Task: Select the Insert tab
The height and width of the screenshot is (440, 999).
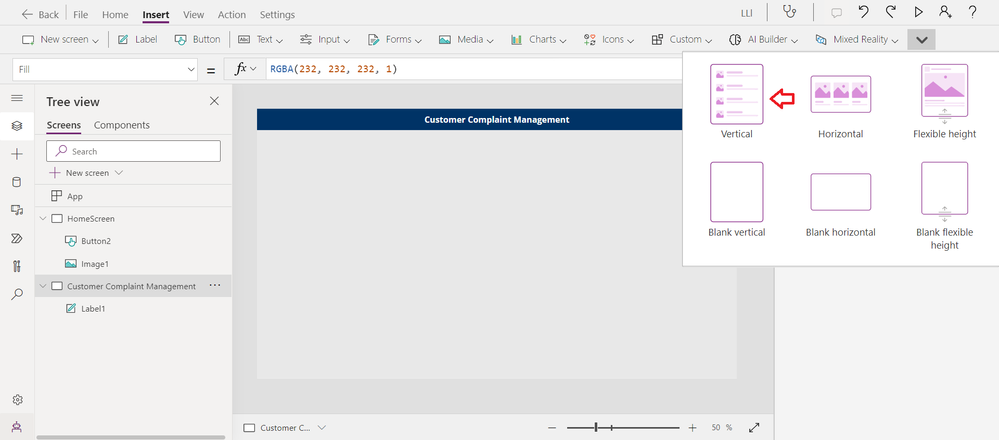Action: pyautogui.click(x=155, y=14)
